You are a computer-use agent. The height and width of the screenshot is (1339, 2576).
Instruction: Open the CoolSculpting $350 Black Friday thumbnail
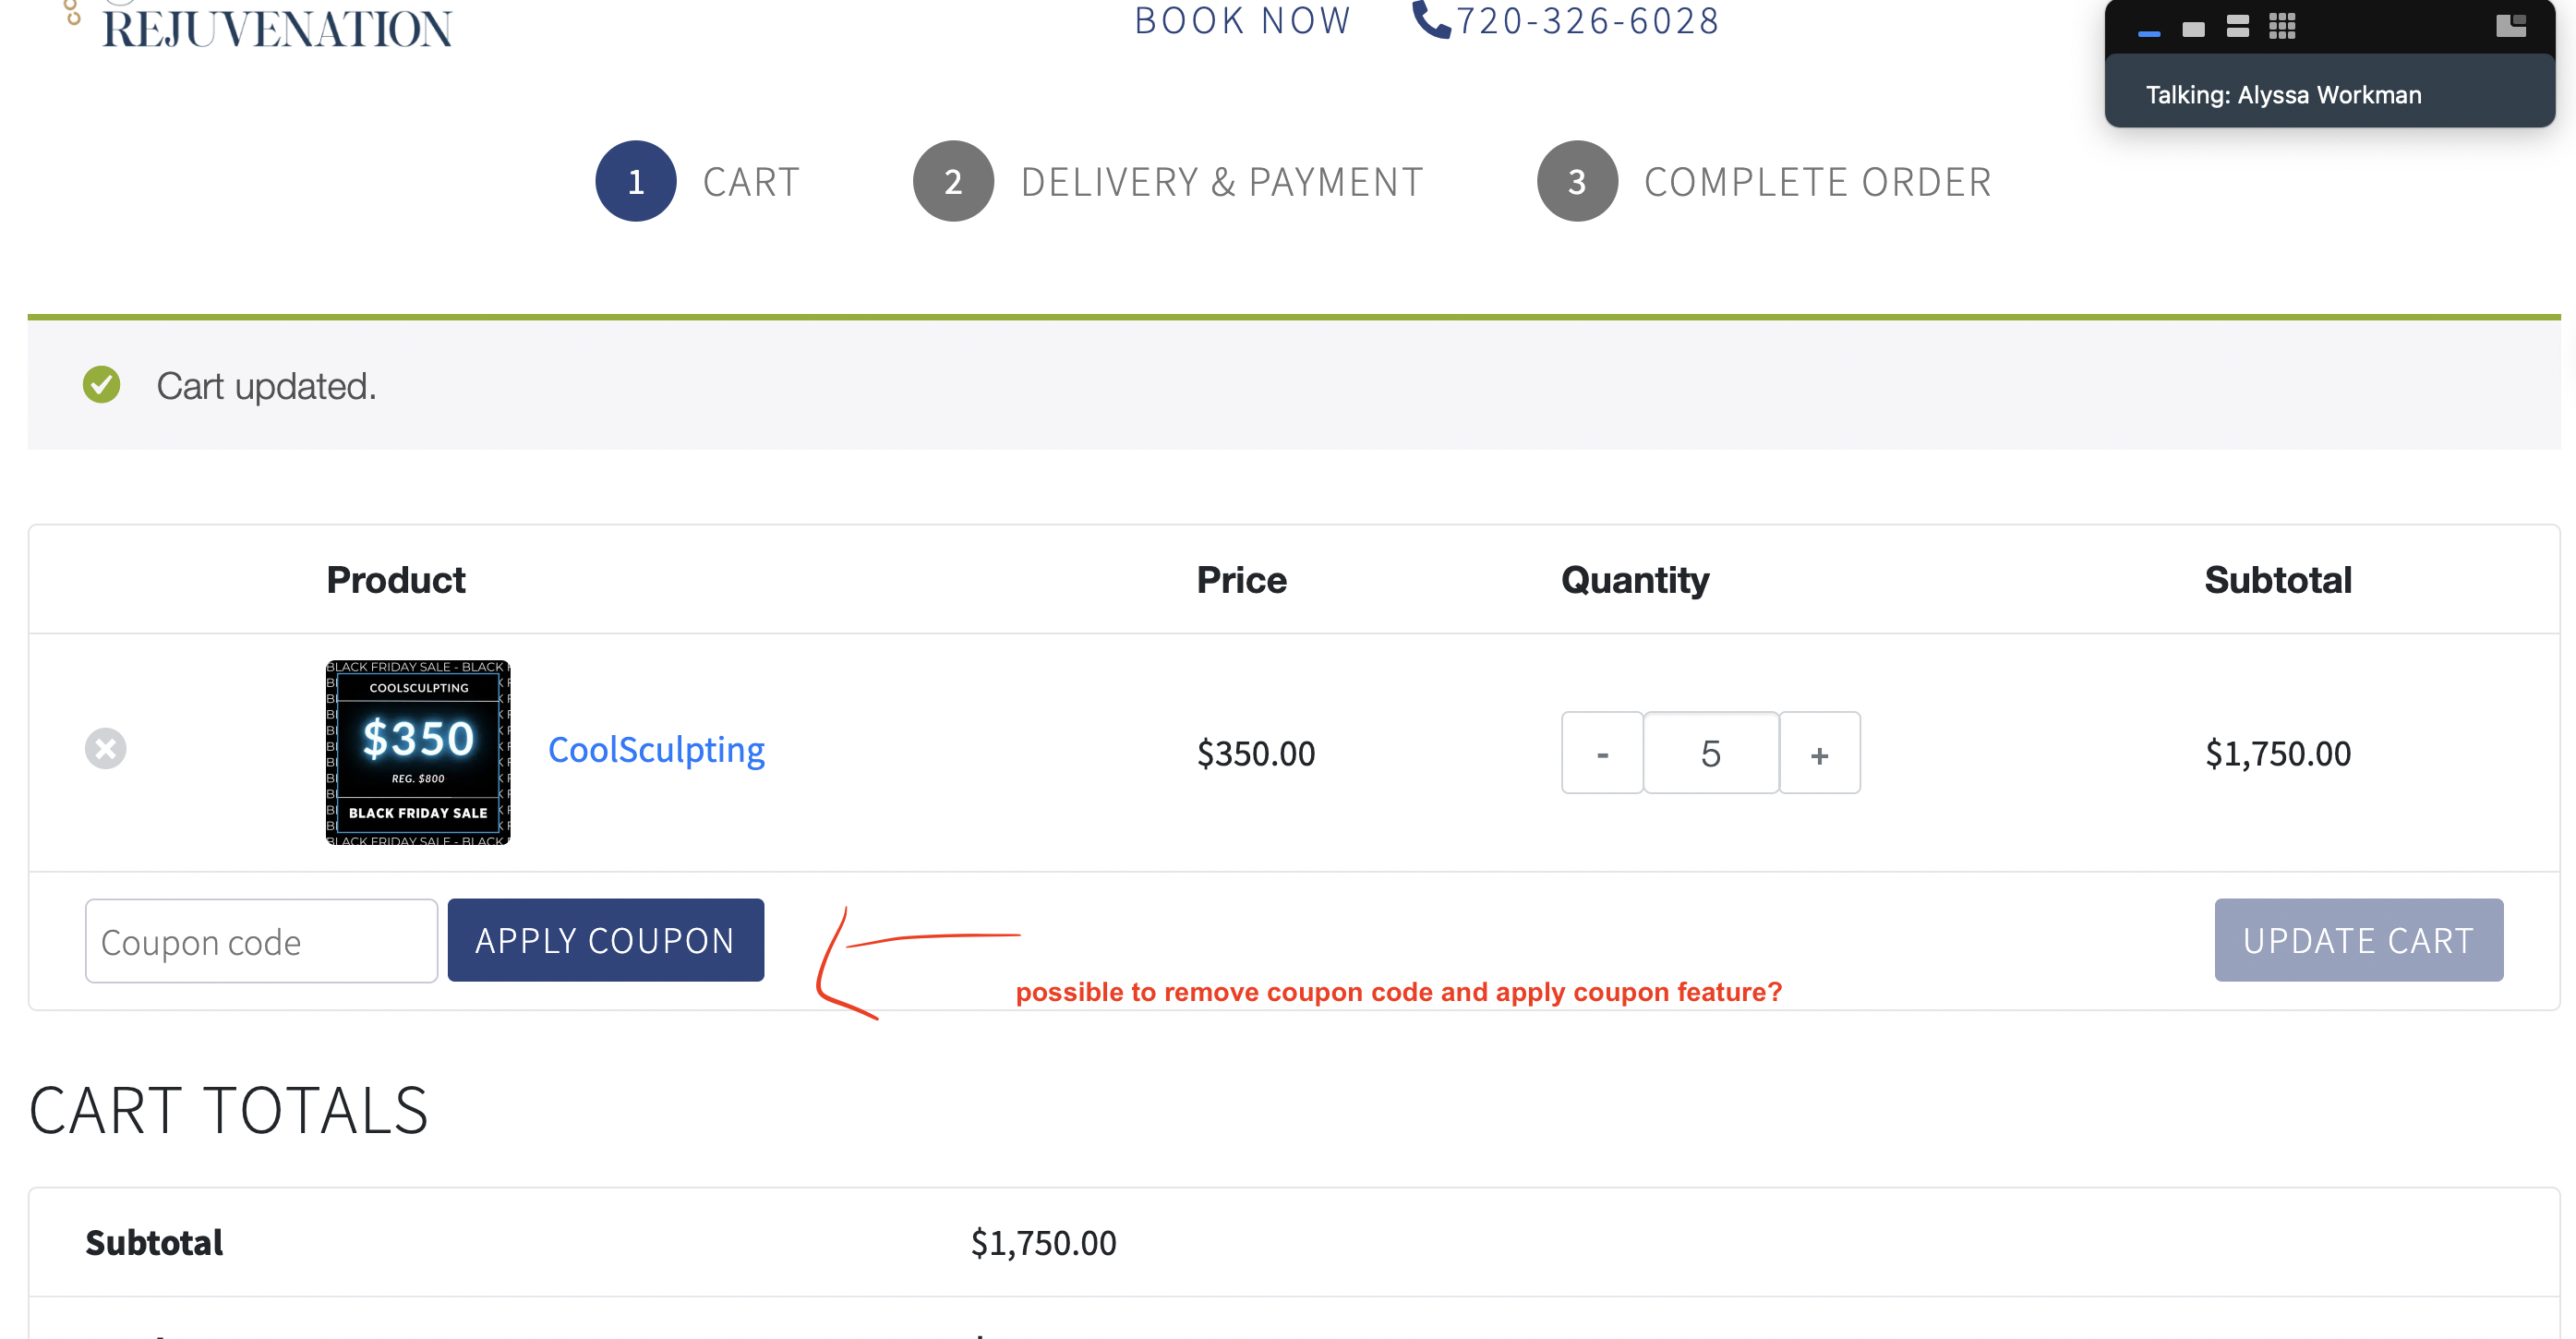[x=418, y=752]
